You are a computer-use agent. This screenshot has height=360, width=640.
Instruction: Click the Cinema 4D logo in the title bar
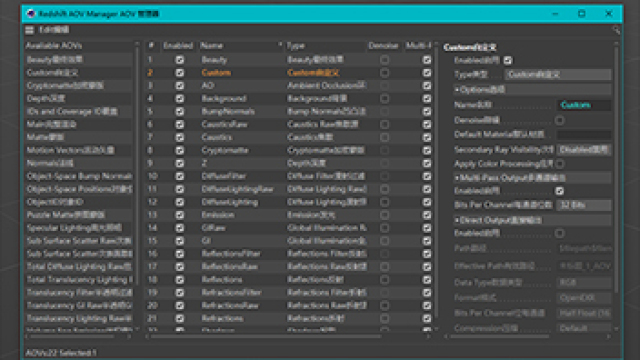(31, 13)
